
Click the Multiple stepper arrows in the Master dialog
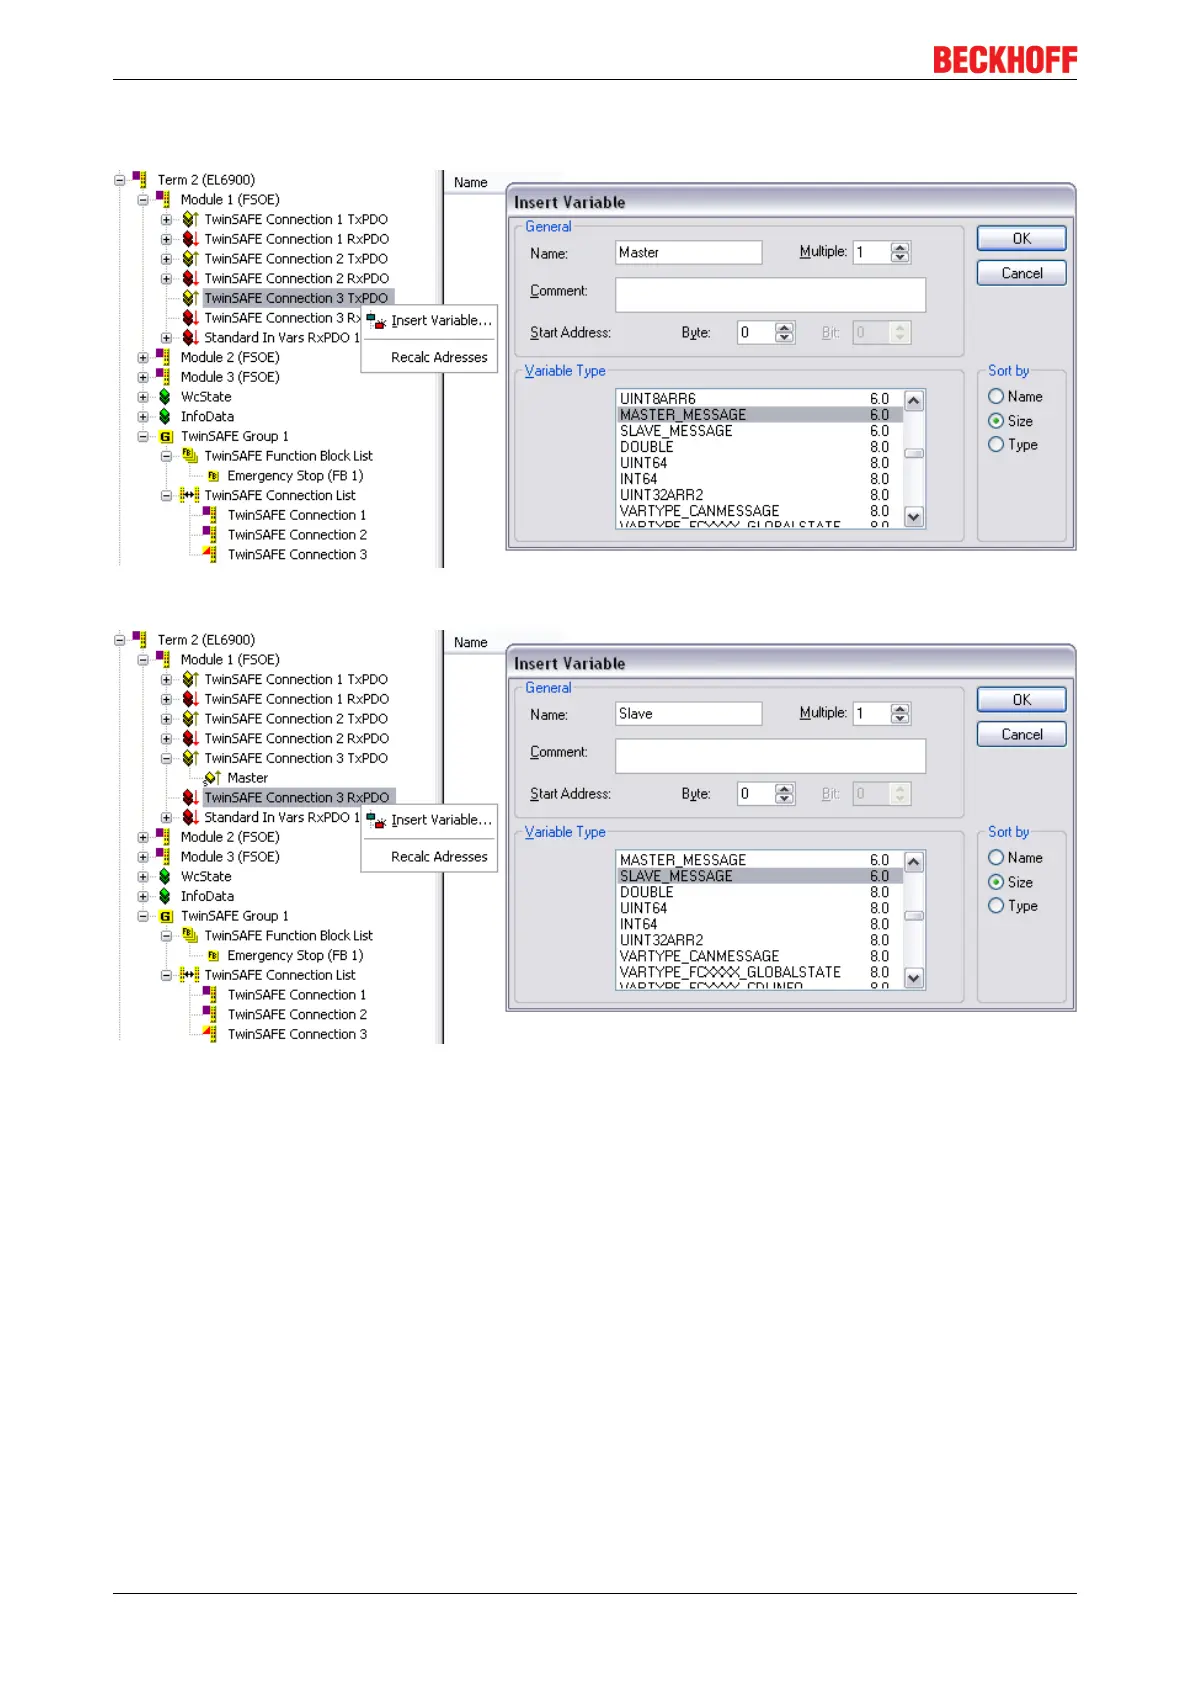tap(900, 252)
